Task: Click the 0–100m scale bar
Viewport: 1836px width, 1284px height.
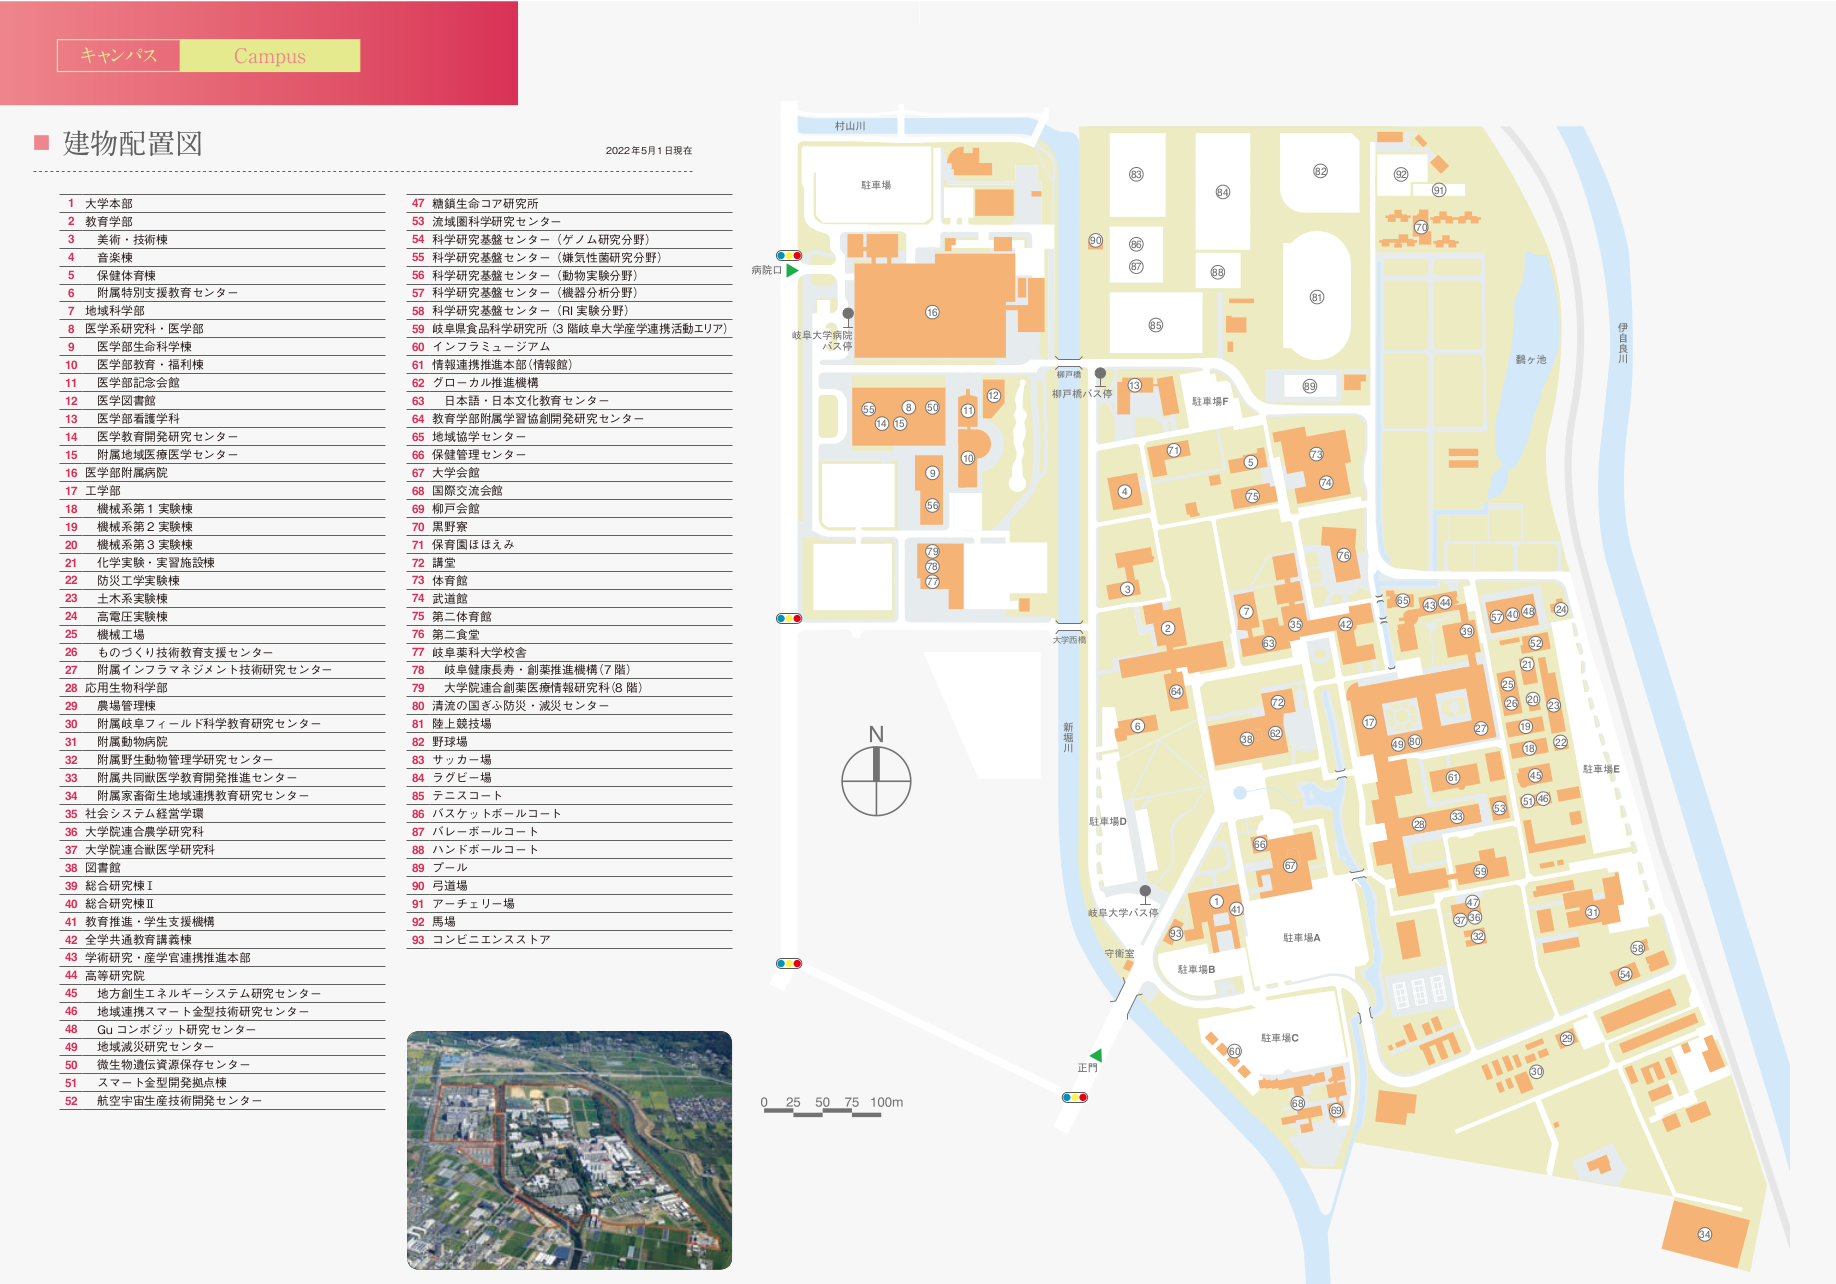Action: click(822, 1111)
